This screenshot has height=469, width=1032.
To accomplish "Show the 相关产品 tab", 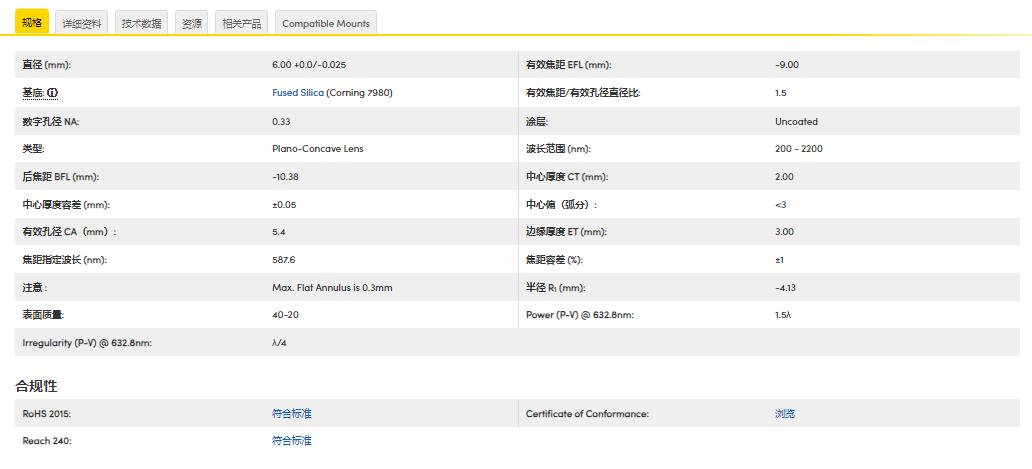I will 241,23.
